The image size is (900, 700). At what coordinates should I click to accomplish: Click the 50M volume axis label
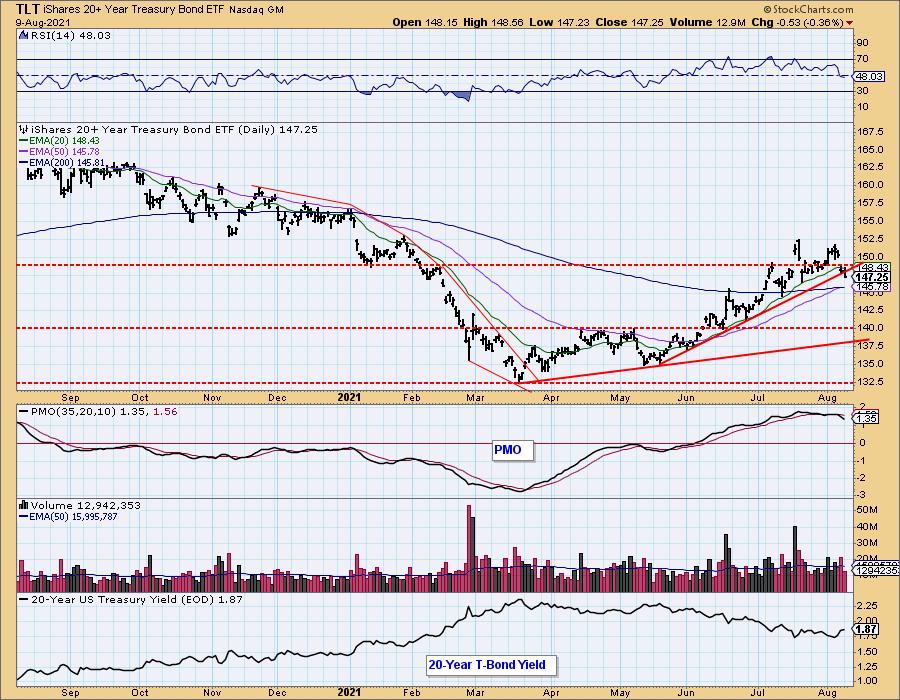click(x=867, y=510)
